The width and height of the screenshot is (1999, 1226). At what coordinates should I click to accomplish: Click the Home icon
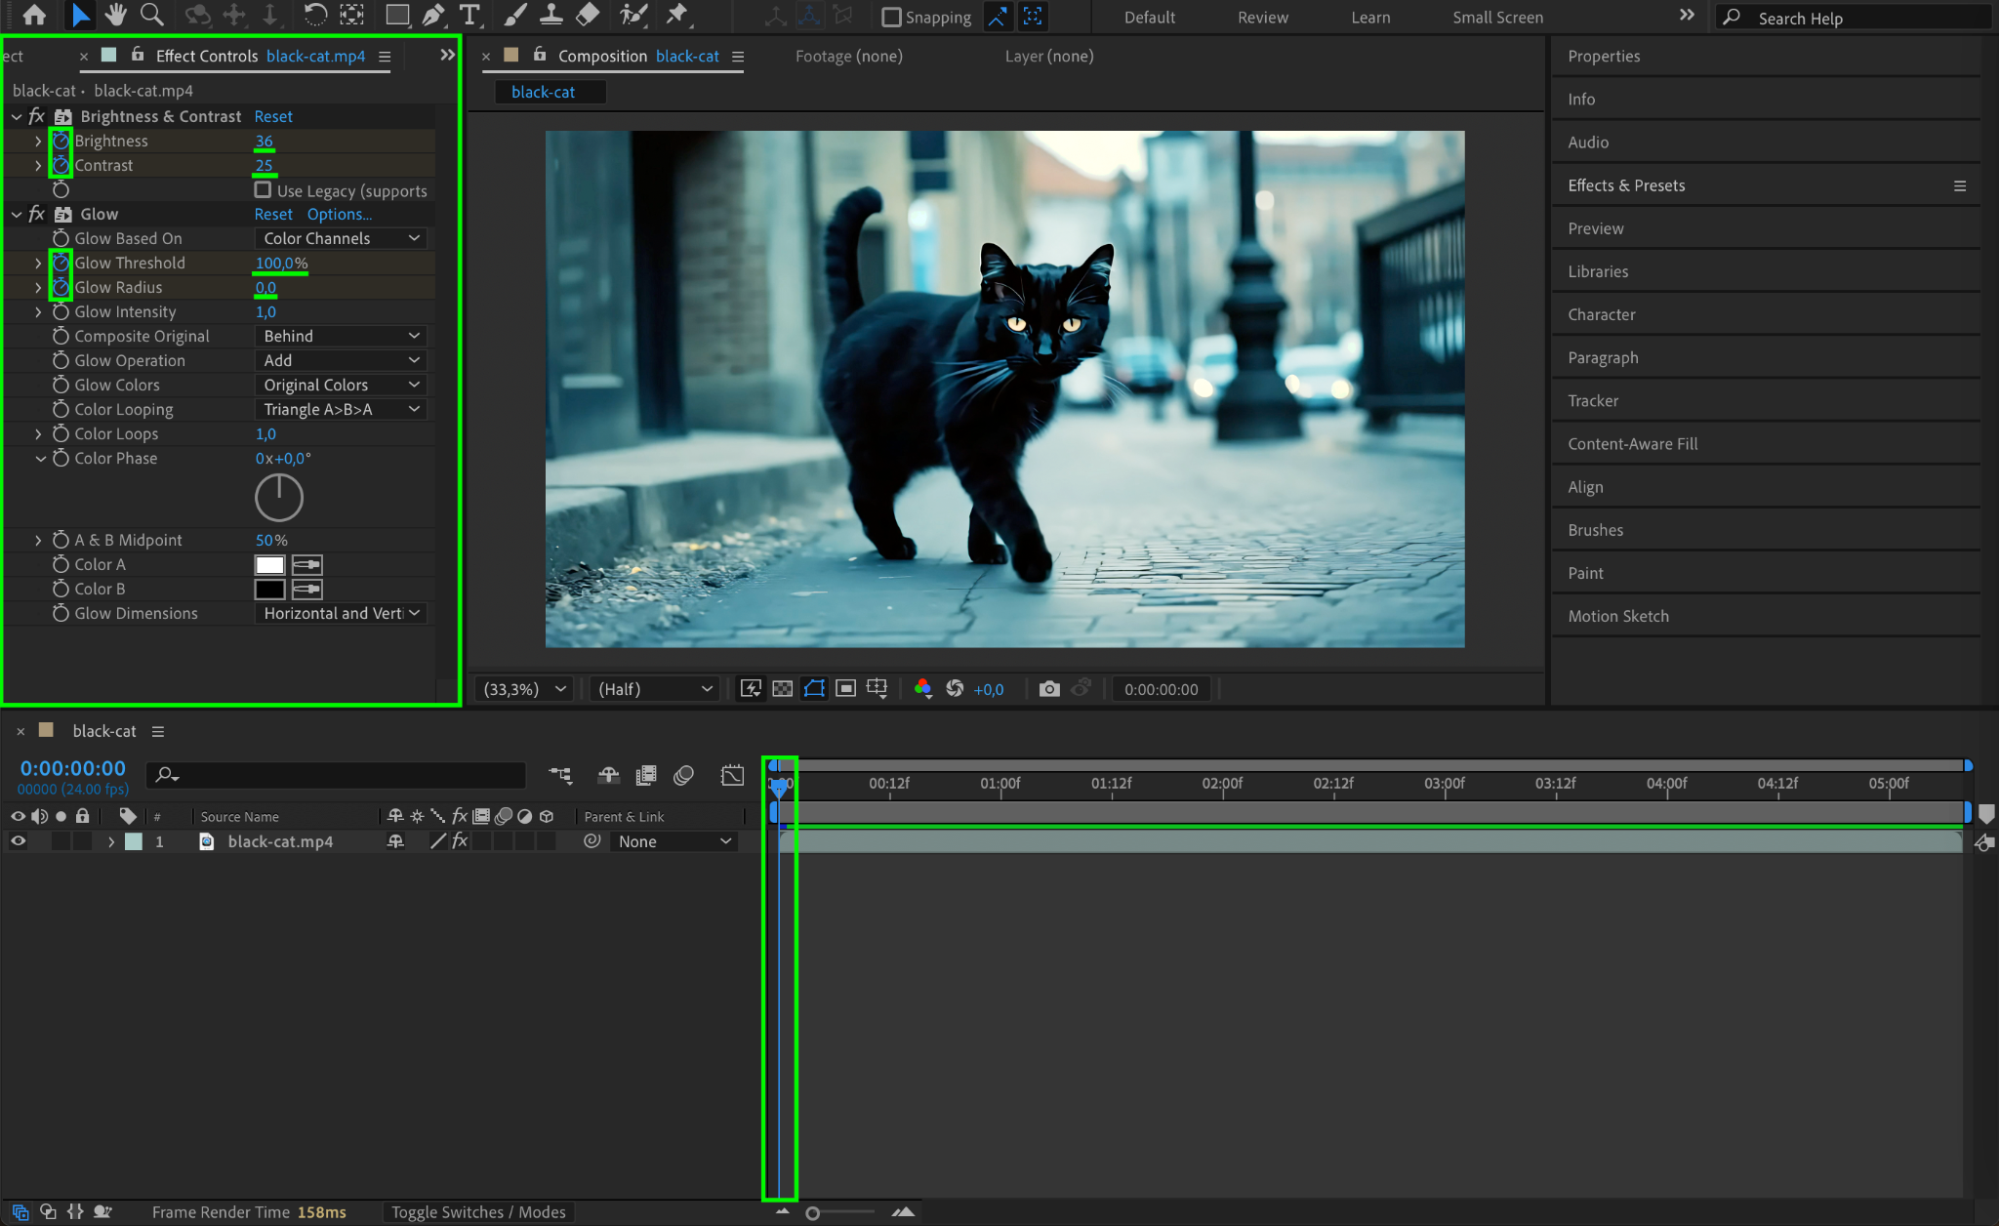[34, 15]
